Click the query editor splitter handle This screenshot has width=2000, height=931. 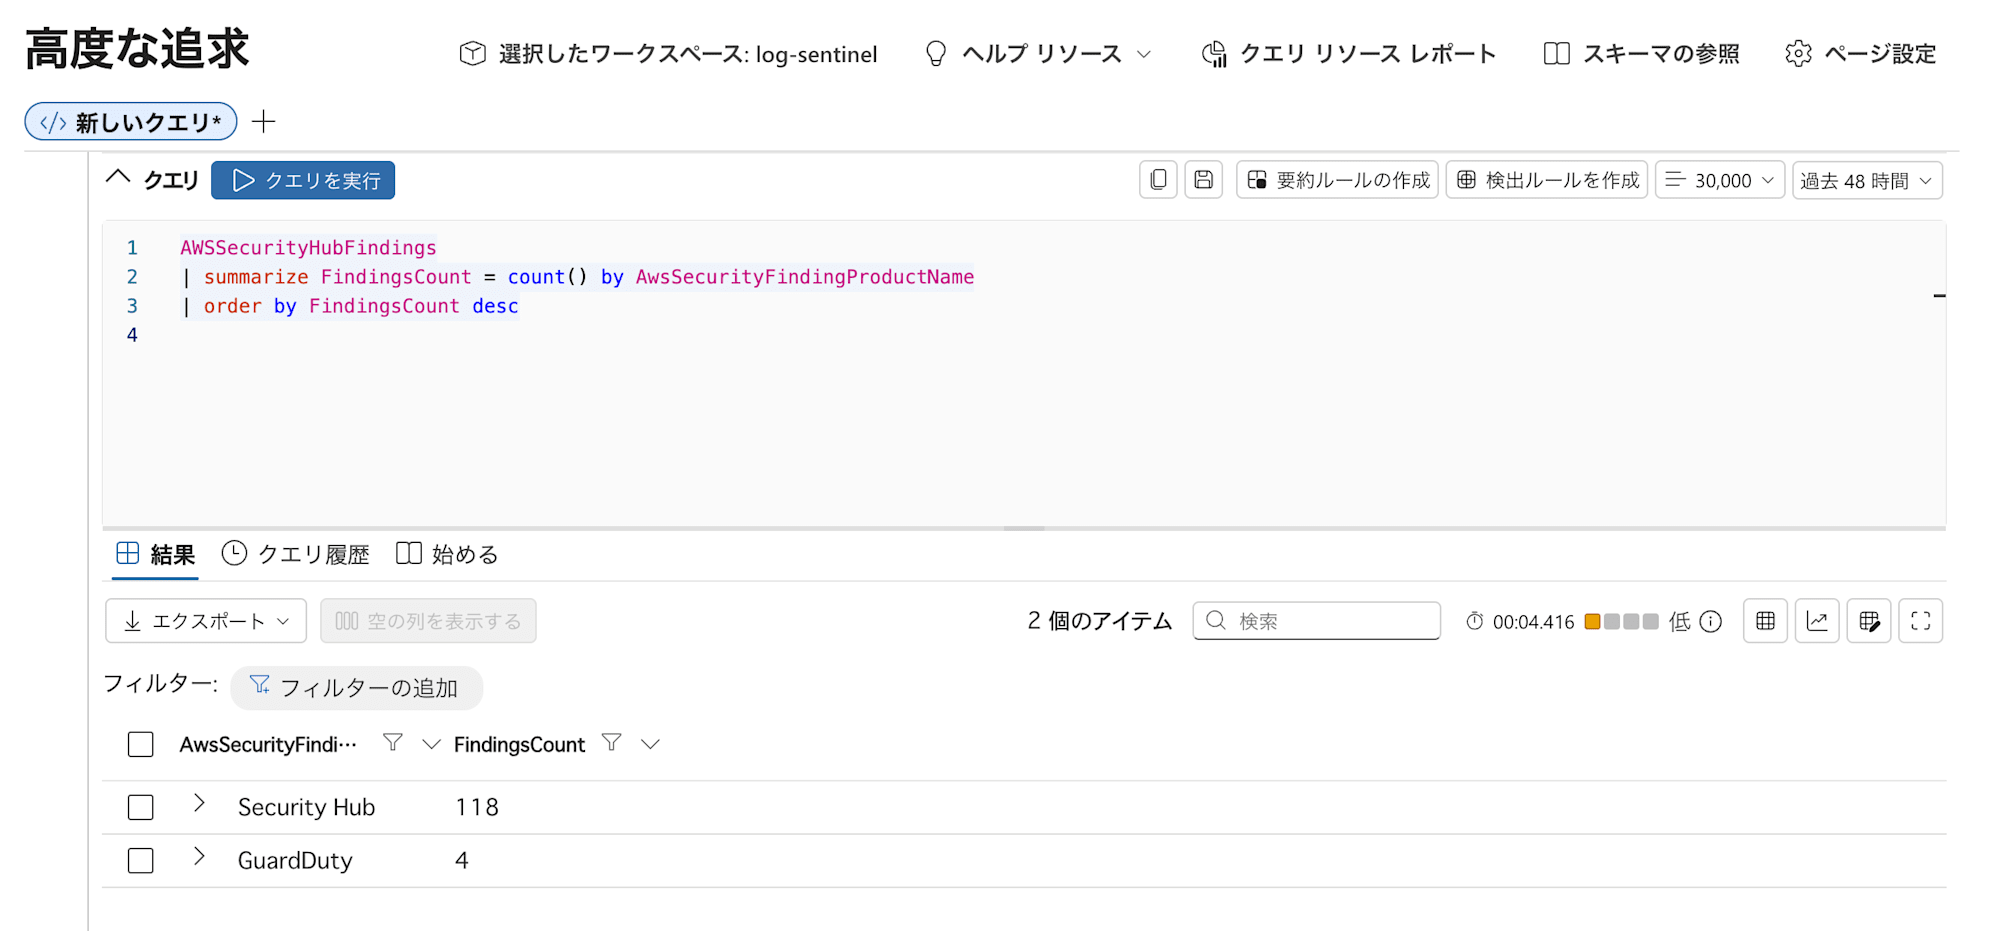point(1024,528)
